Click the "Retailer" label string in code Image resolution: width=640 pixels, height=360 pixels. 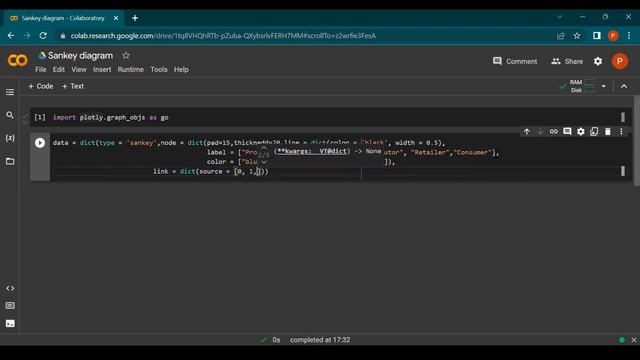pyautogui.click(x=430, y=152)
